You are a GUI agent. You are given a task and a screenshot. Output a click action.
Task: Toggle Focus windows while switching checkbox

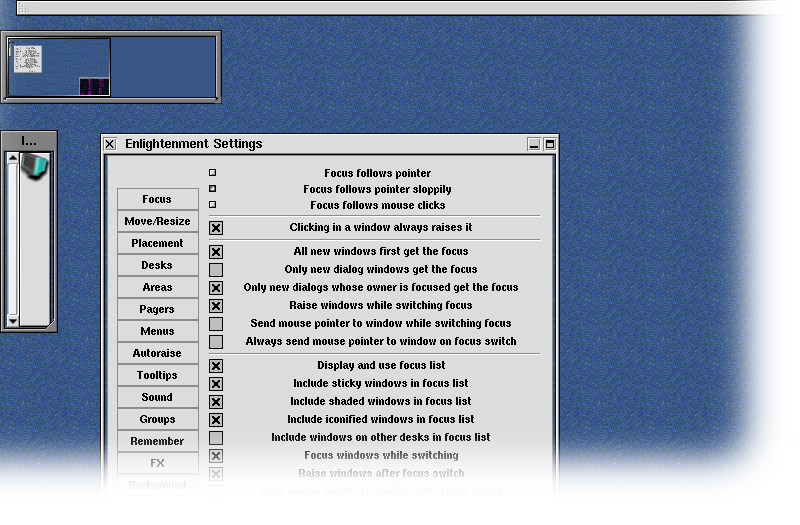pyautogui.click(x=216, y=456)
